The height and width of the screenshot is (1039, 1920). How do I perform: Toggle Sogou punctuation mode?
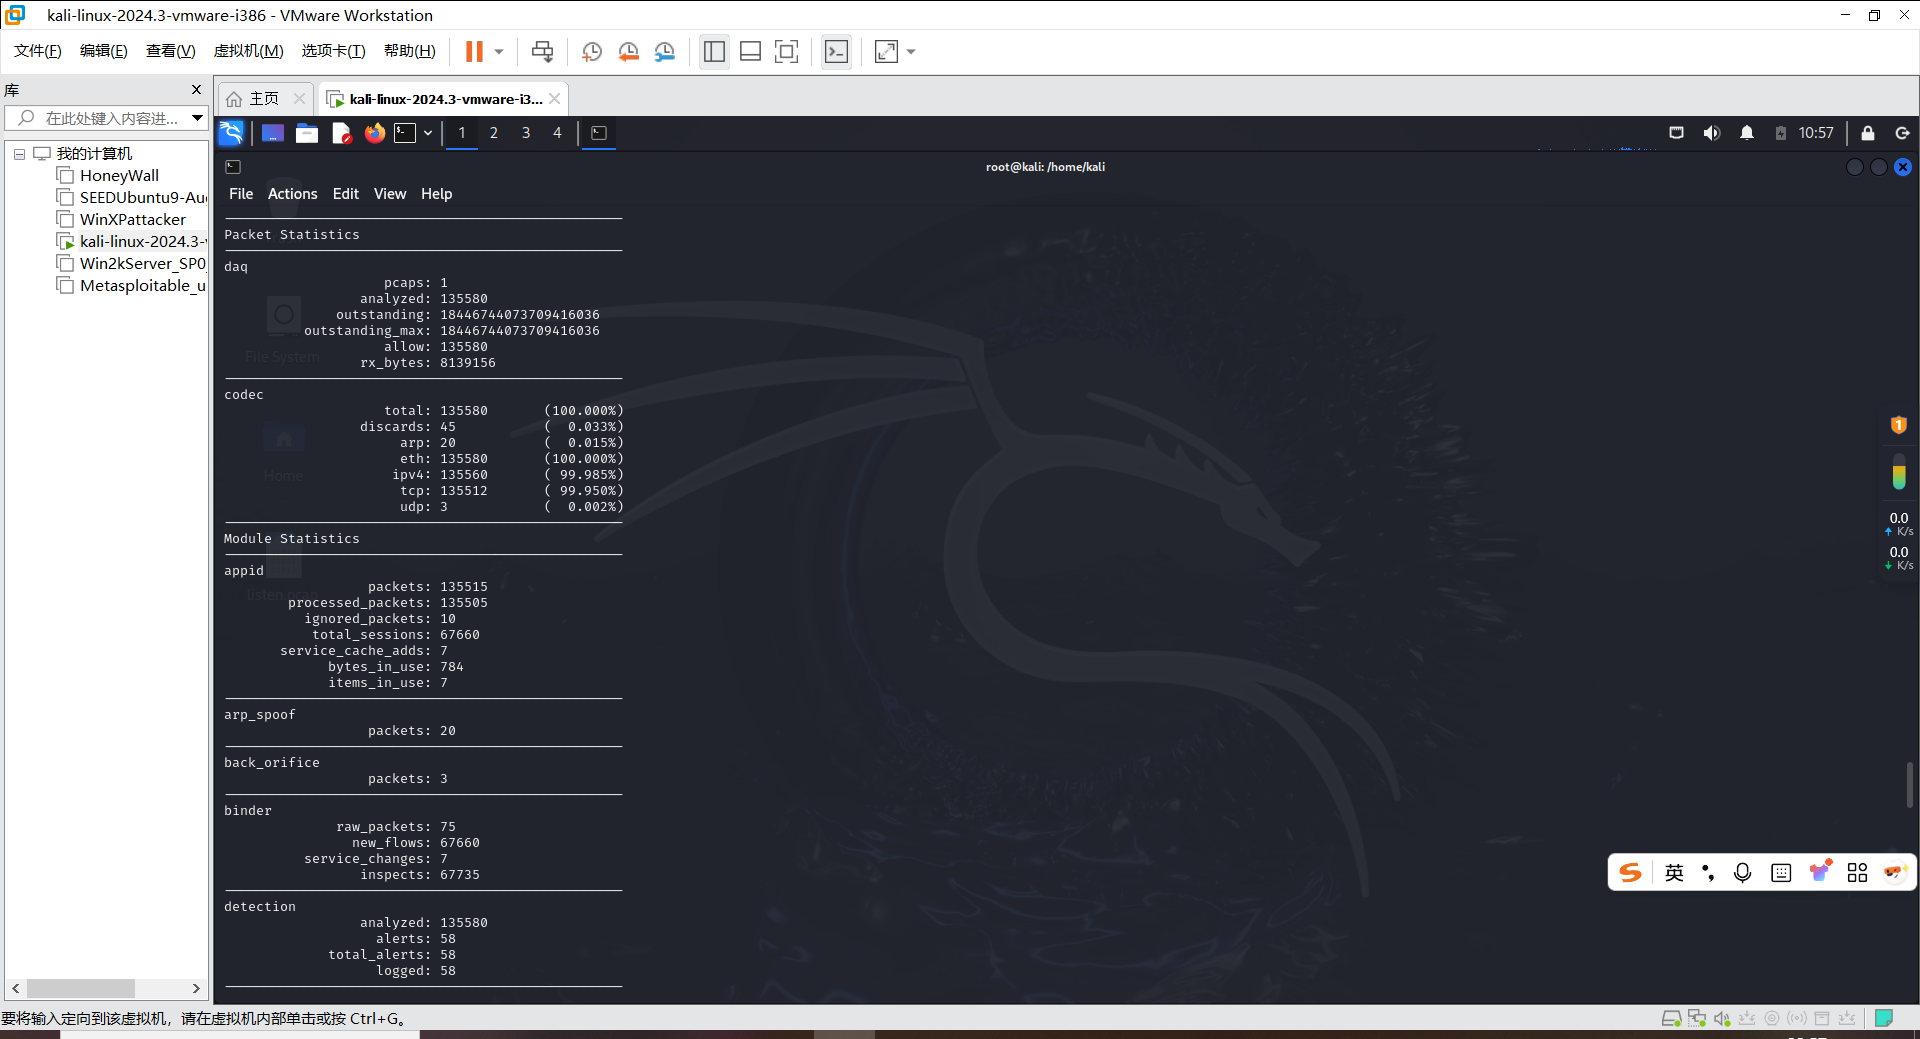[x=1708, y=873]
